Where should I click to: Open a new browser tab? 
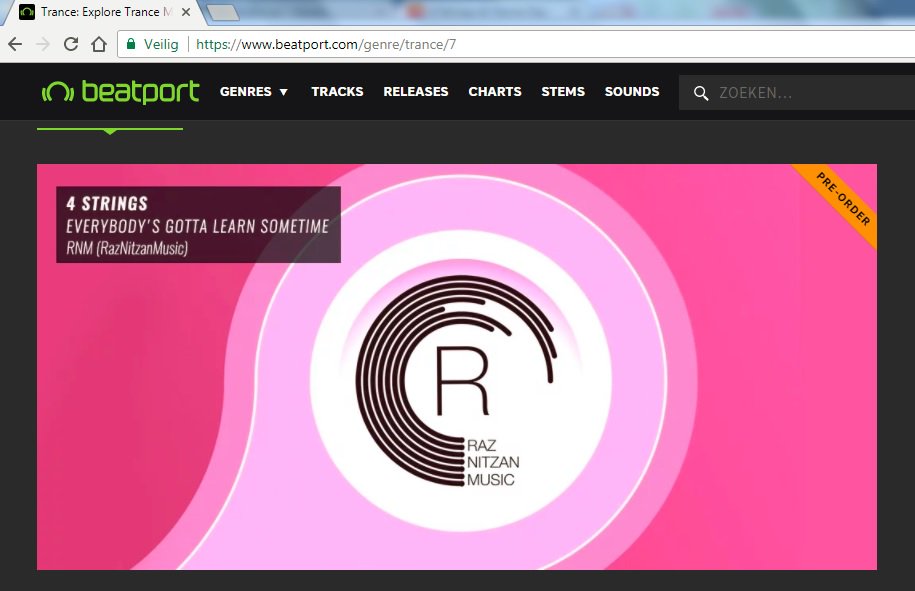click(x=223, y=12)
